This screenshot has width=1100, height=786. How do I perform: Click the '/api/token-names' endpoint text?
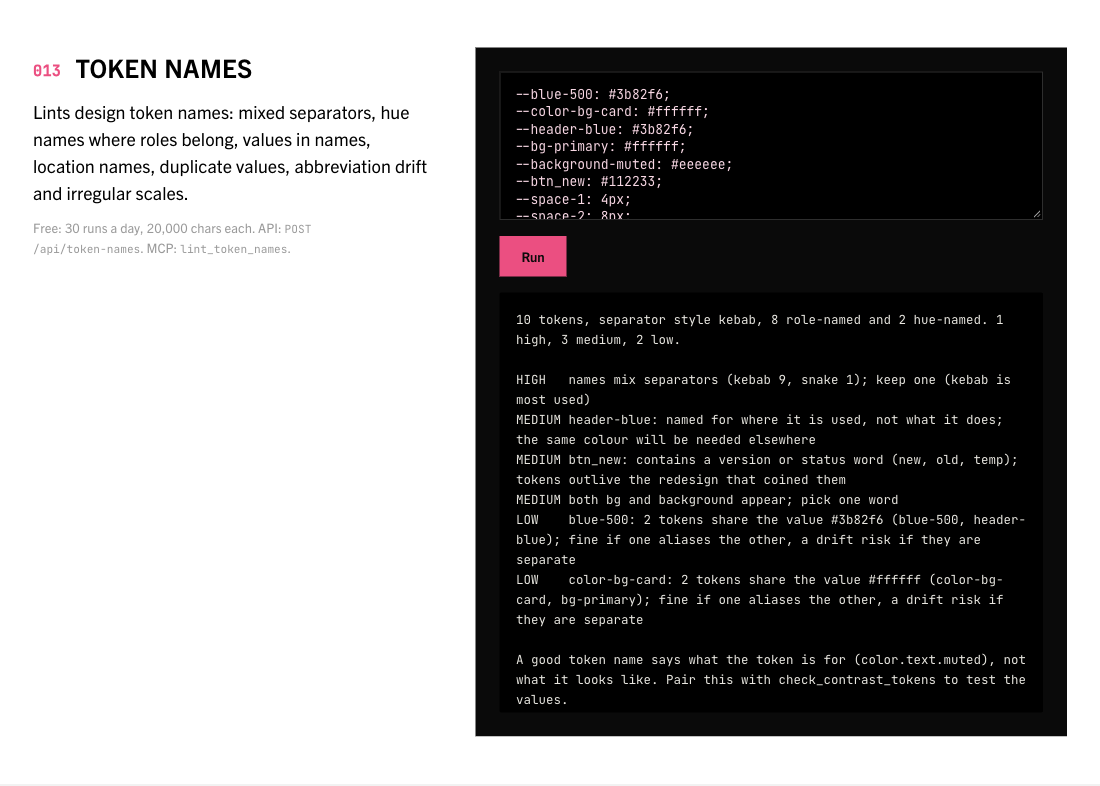(x=87, y=249)
